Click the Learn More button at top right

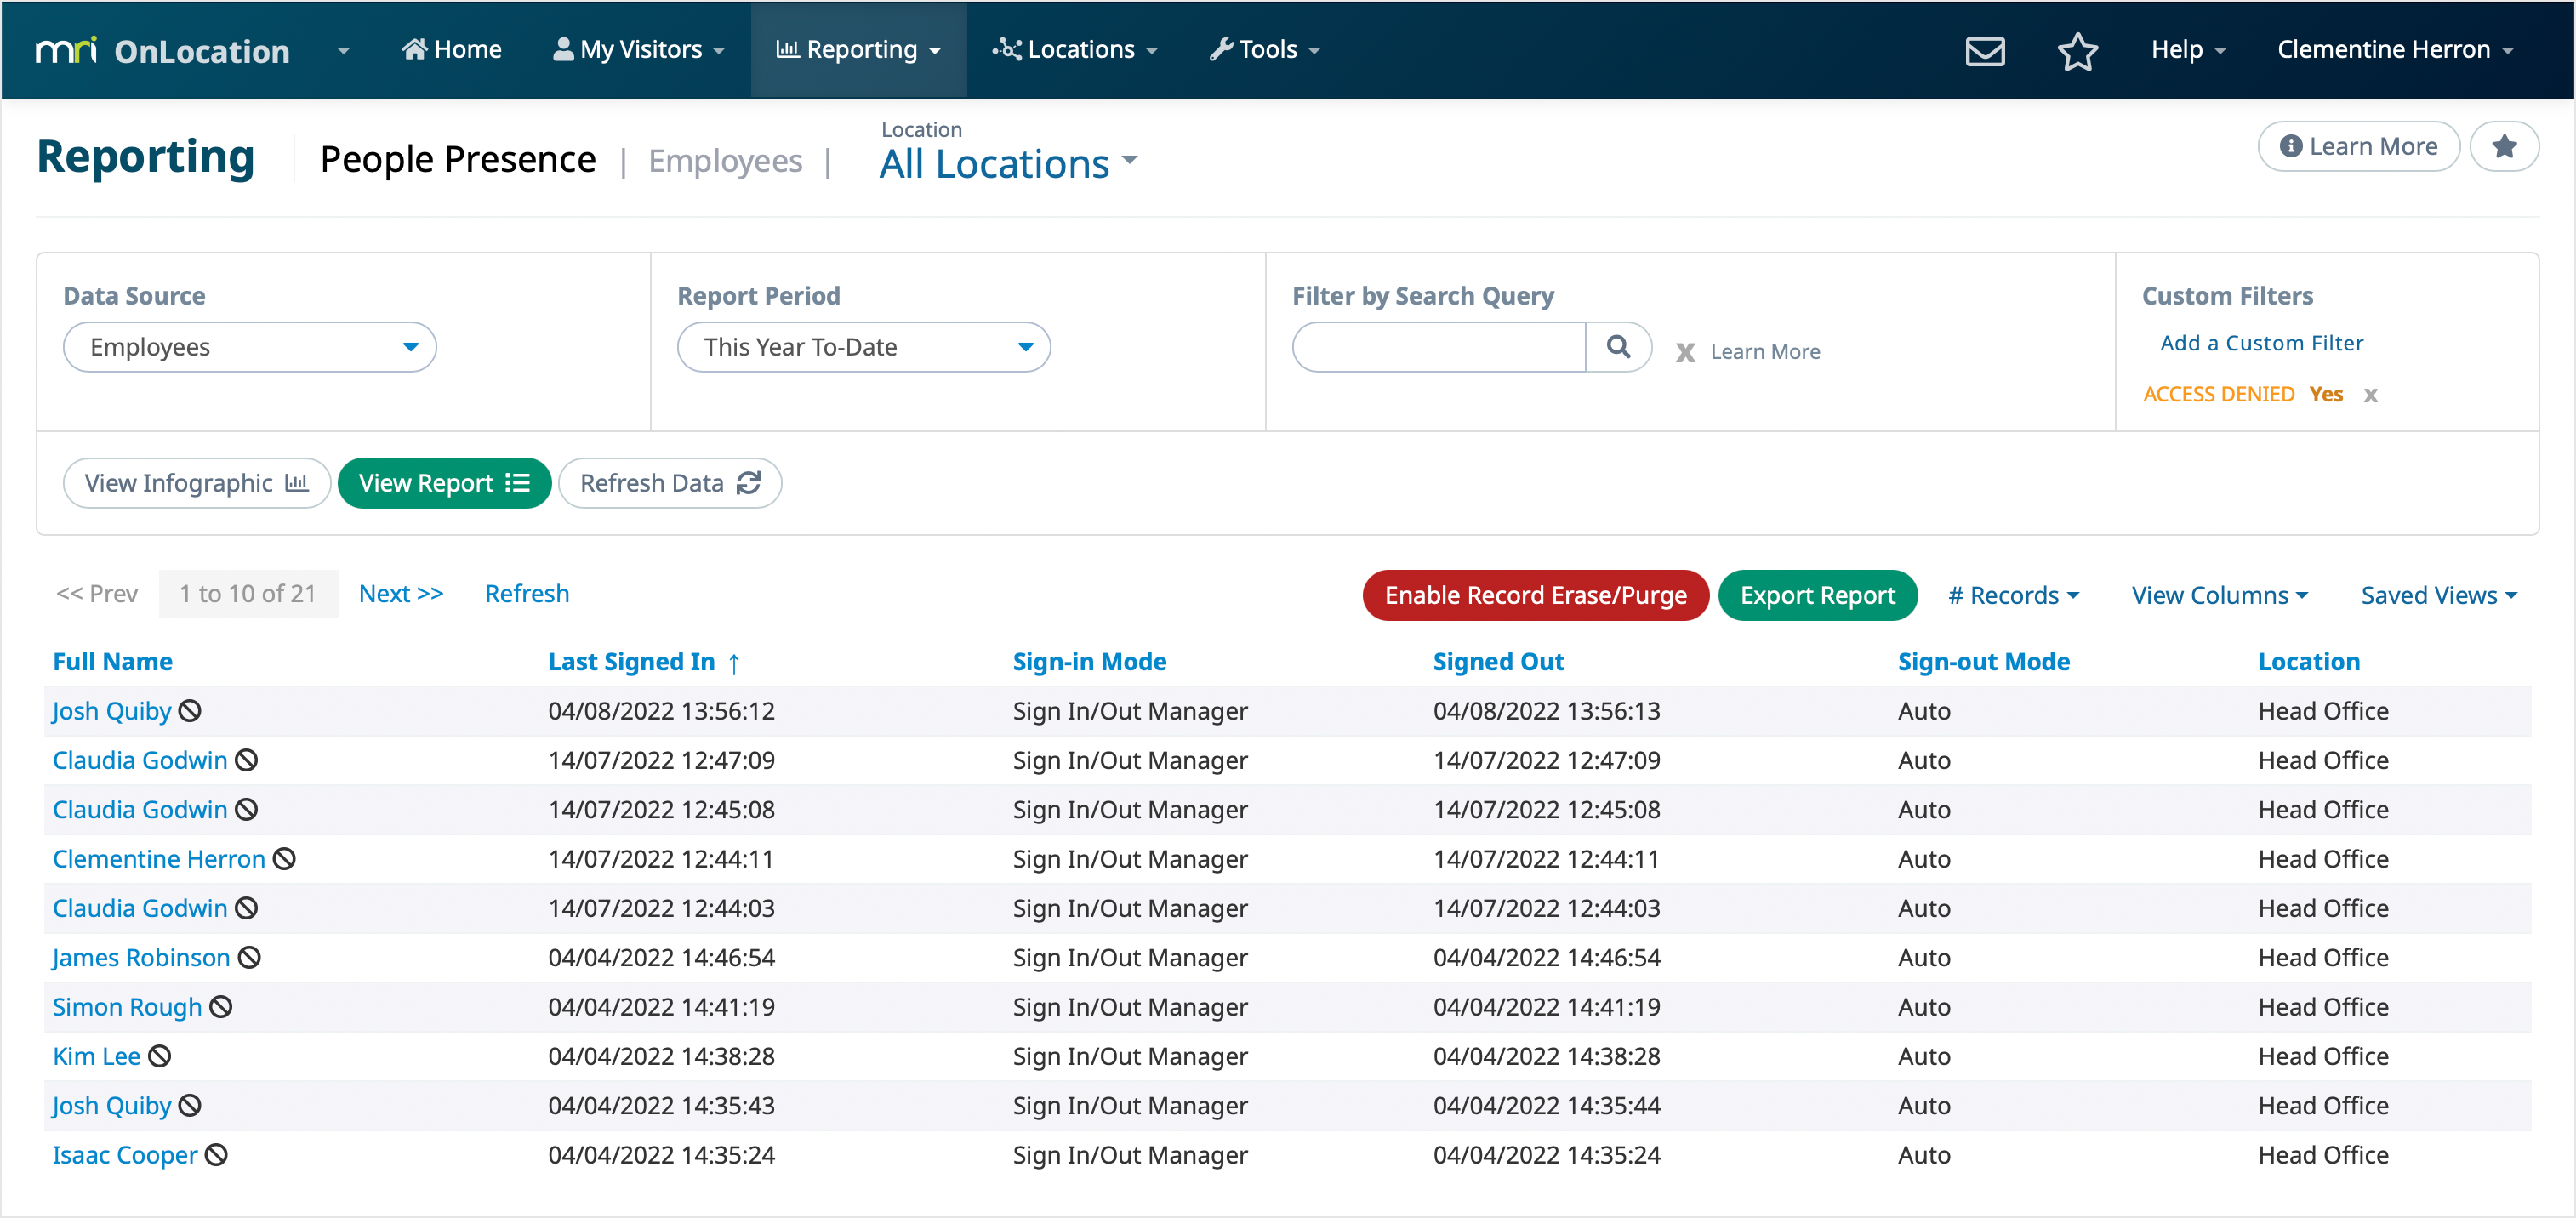(x=2358, y=146)
